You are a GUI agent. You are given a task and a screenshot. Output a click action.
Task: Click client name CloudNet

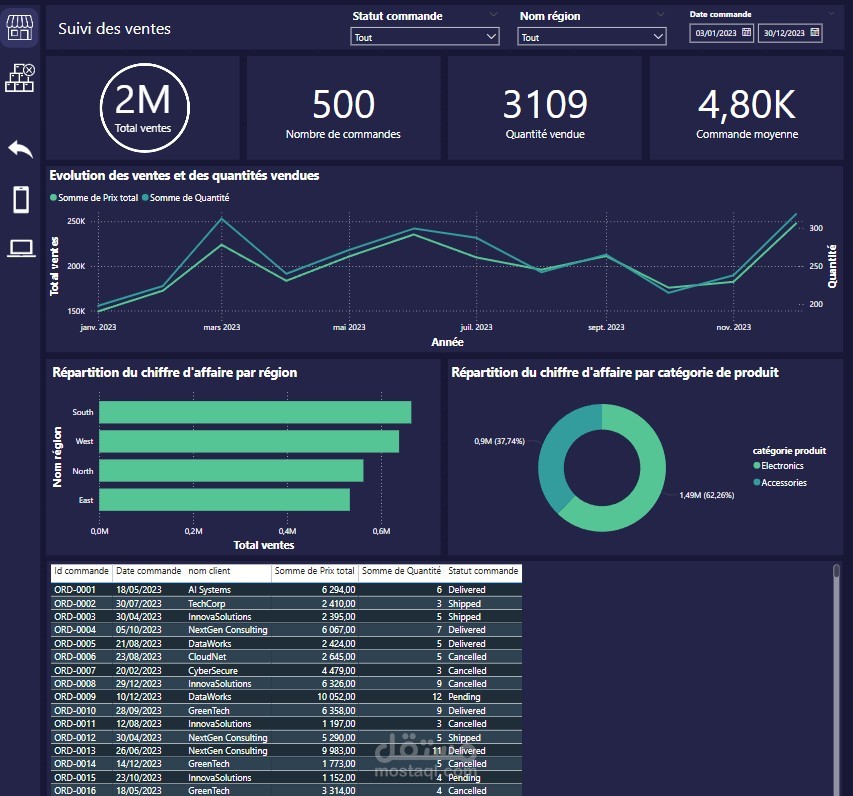coord(207,657)
